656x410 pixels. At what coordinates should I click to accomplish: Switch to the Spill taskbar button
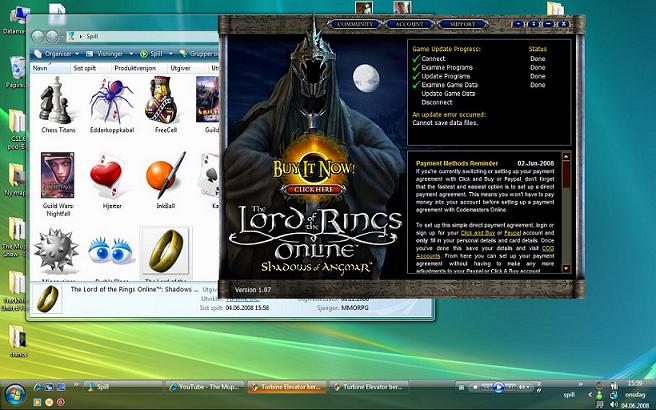123,387
